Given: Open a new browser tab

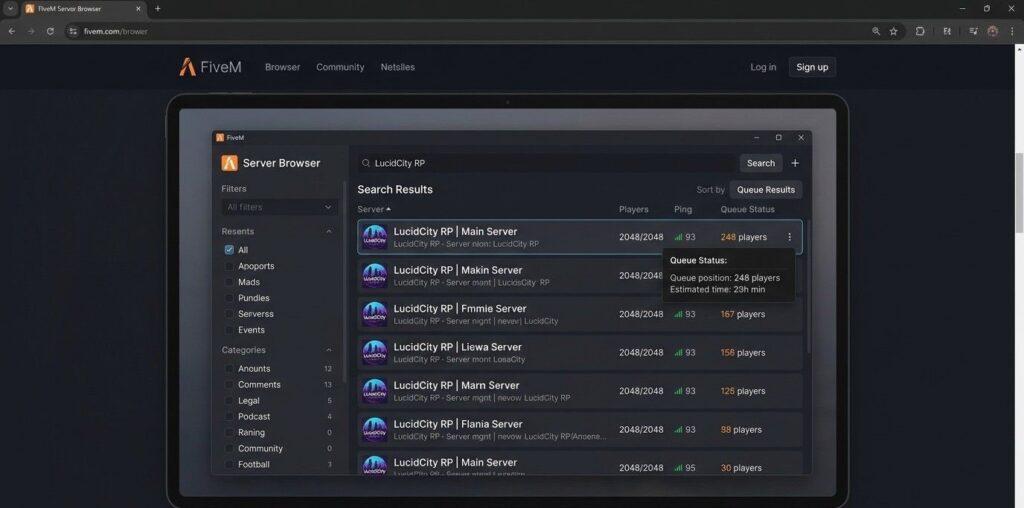Looking at the screenshot, I should [x=157, y=8].
